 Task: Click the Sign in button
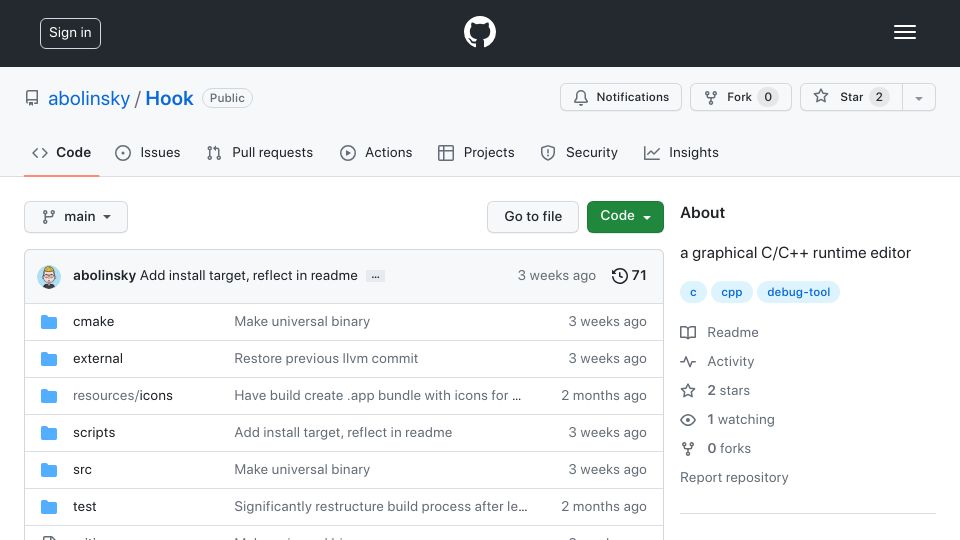70,33
